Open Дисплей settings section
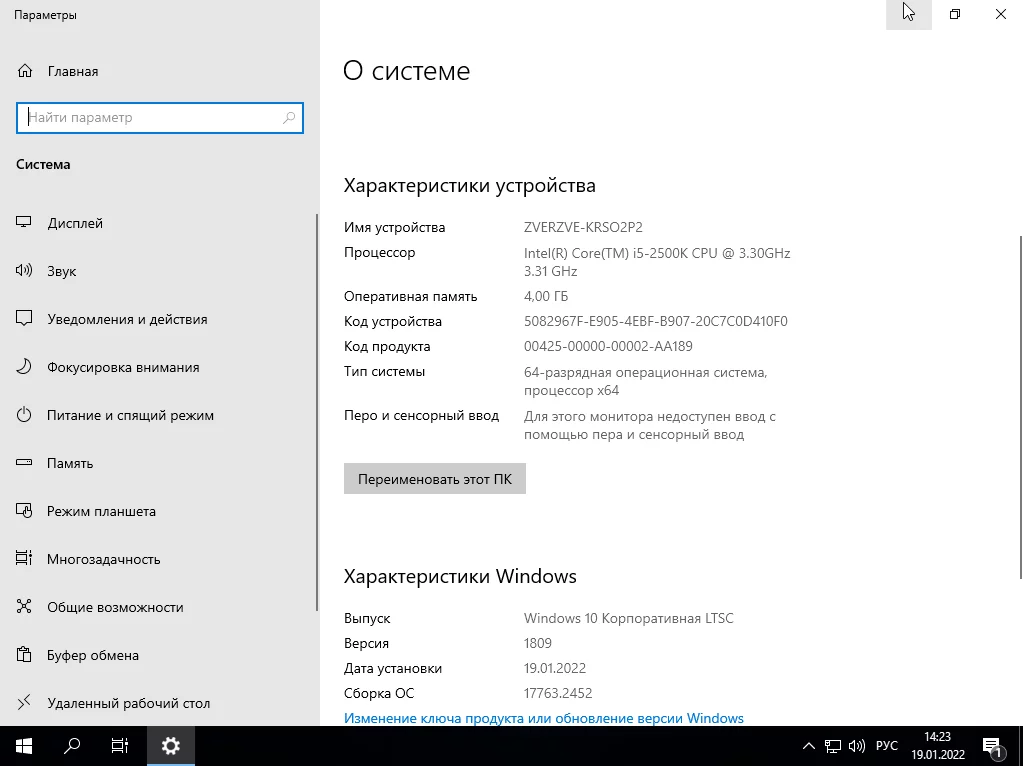 coord(75,223)
